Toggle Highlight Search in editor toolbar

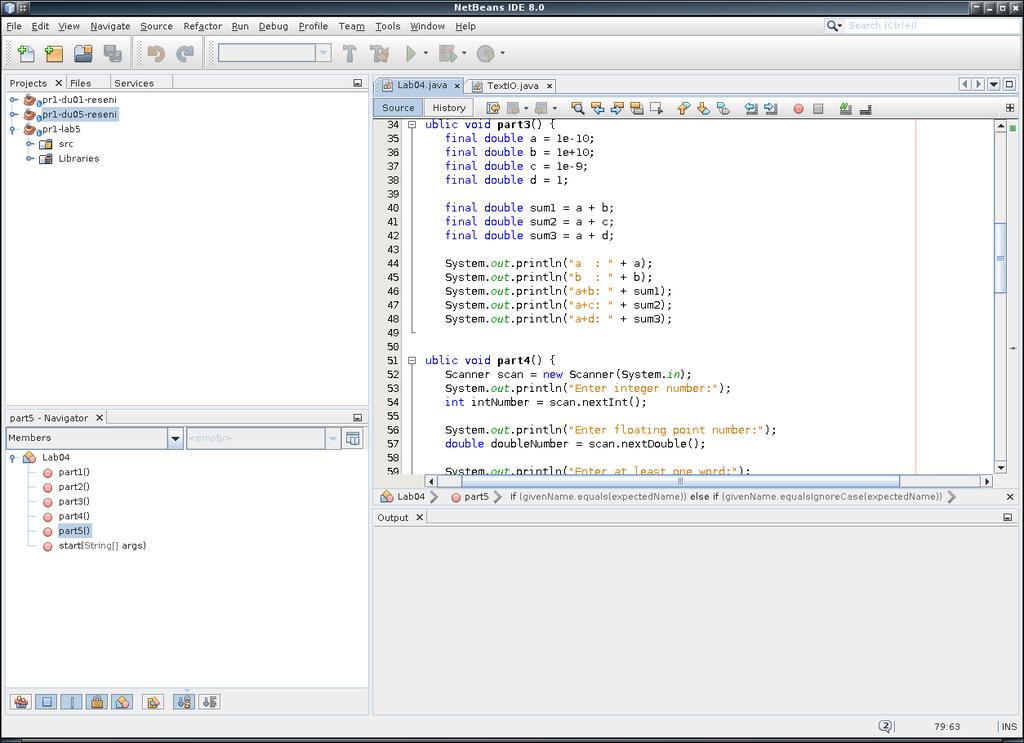637,108
